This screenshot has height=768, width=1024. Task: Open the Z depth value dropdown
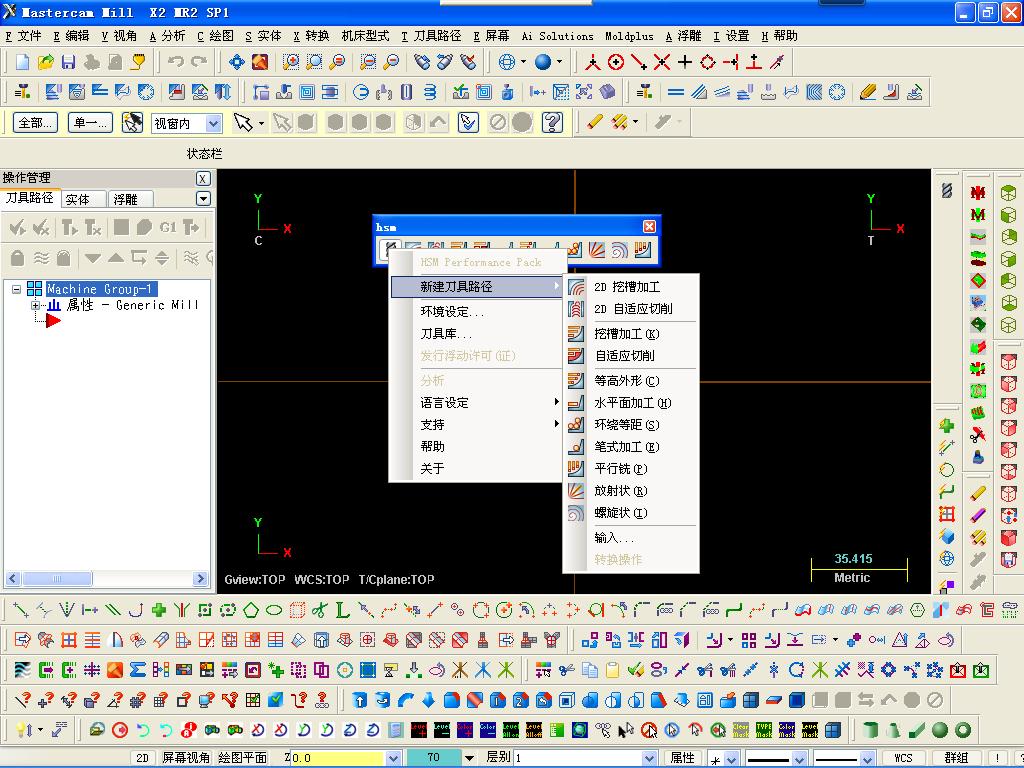pyautogui.click(x=392, y=758)
